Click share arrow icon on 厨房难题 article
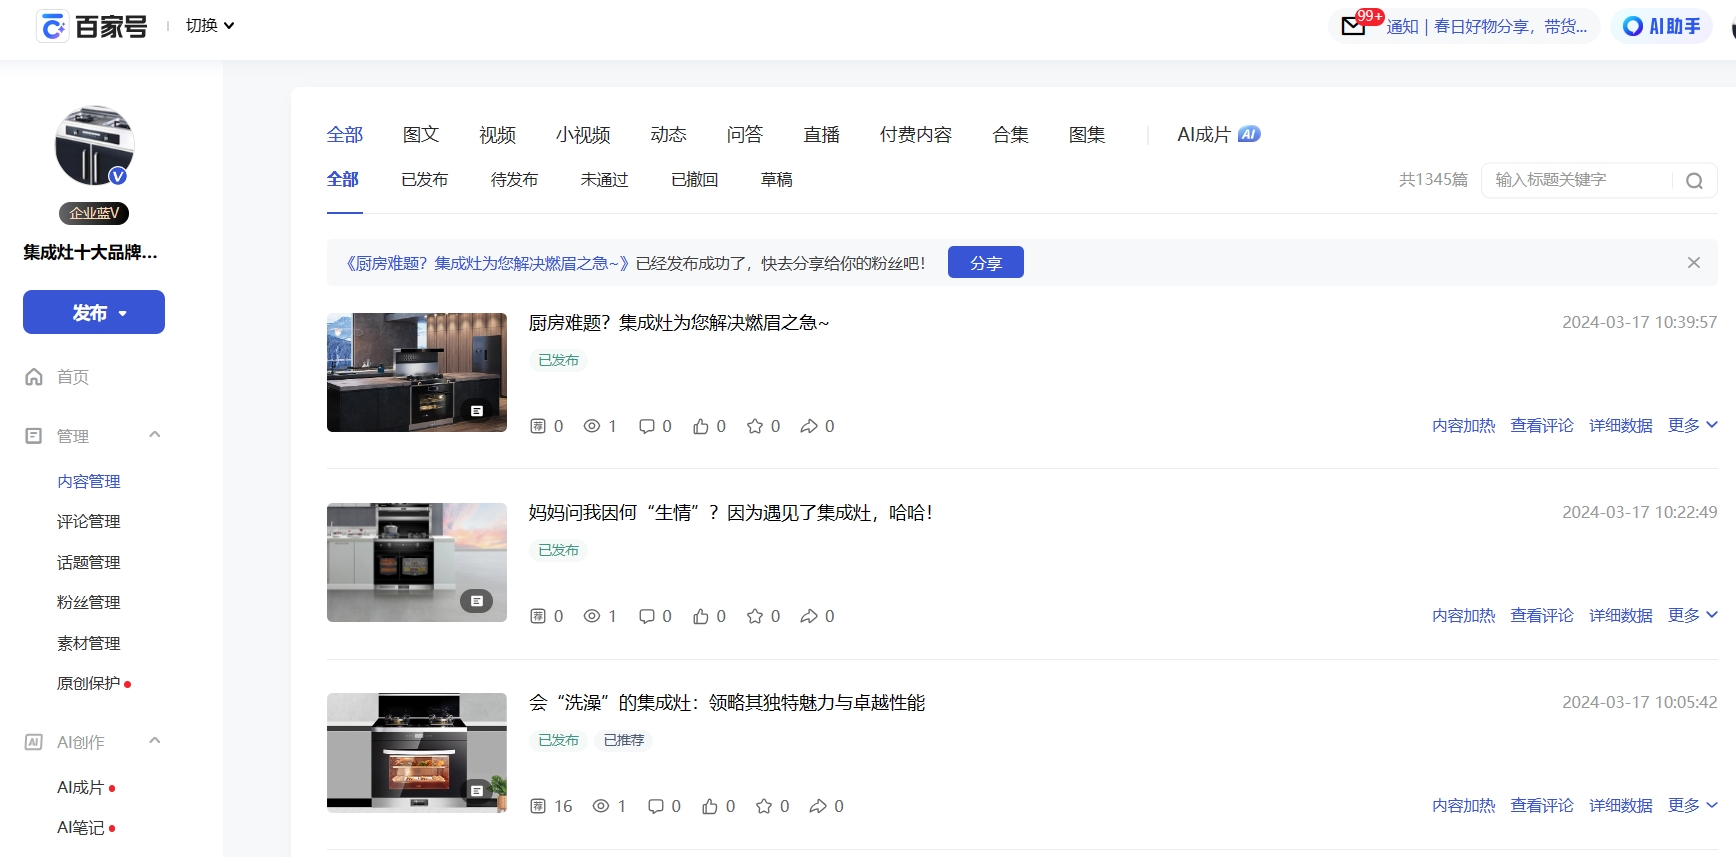This screenshot has width=1736, height=857. coord(809,426)
